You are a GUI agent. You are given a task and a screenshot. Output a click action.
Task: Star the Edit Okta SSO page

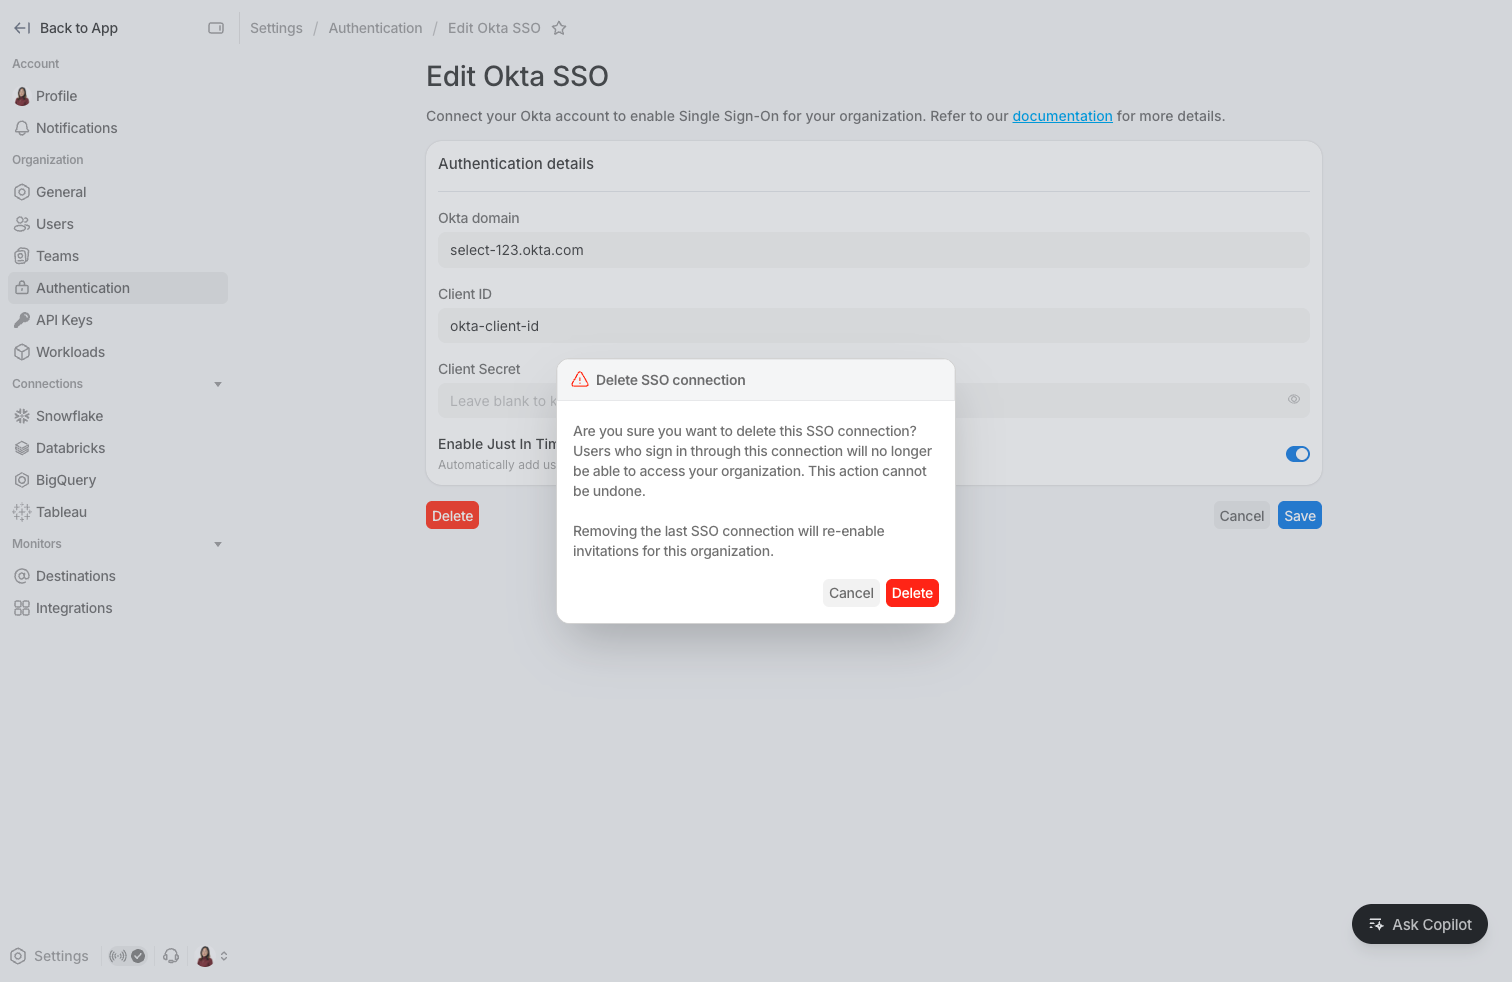click(559, 28)
